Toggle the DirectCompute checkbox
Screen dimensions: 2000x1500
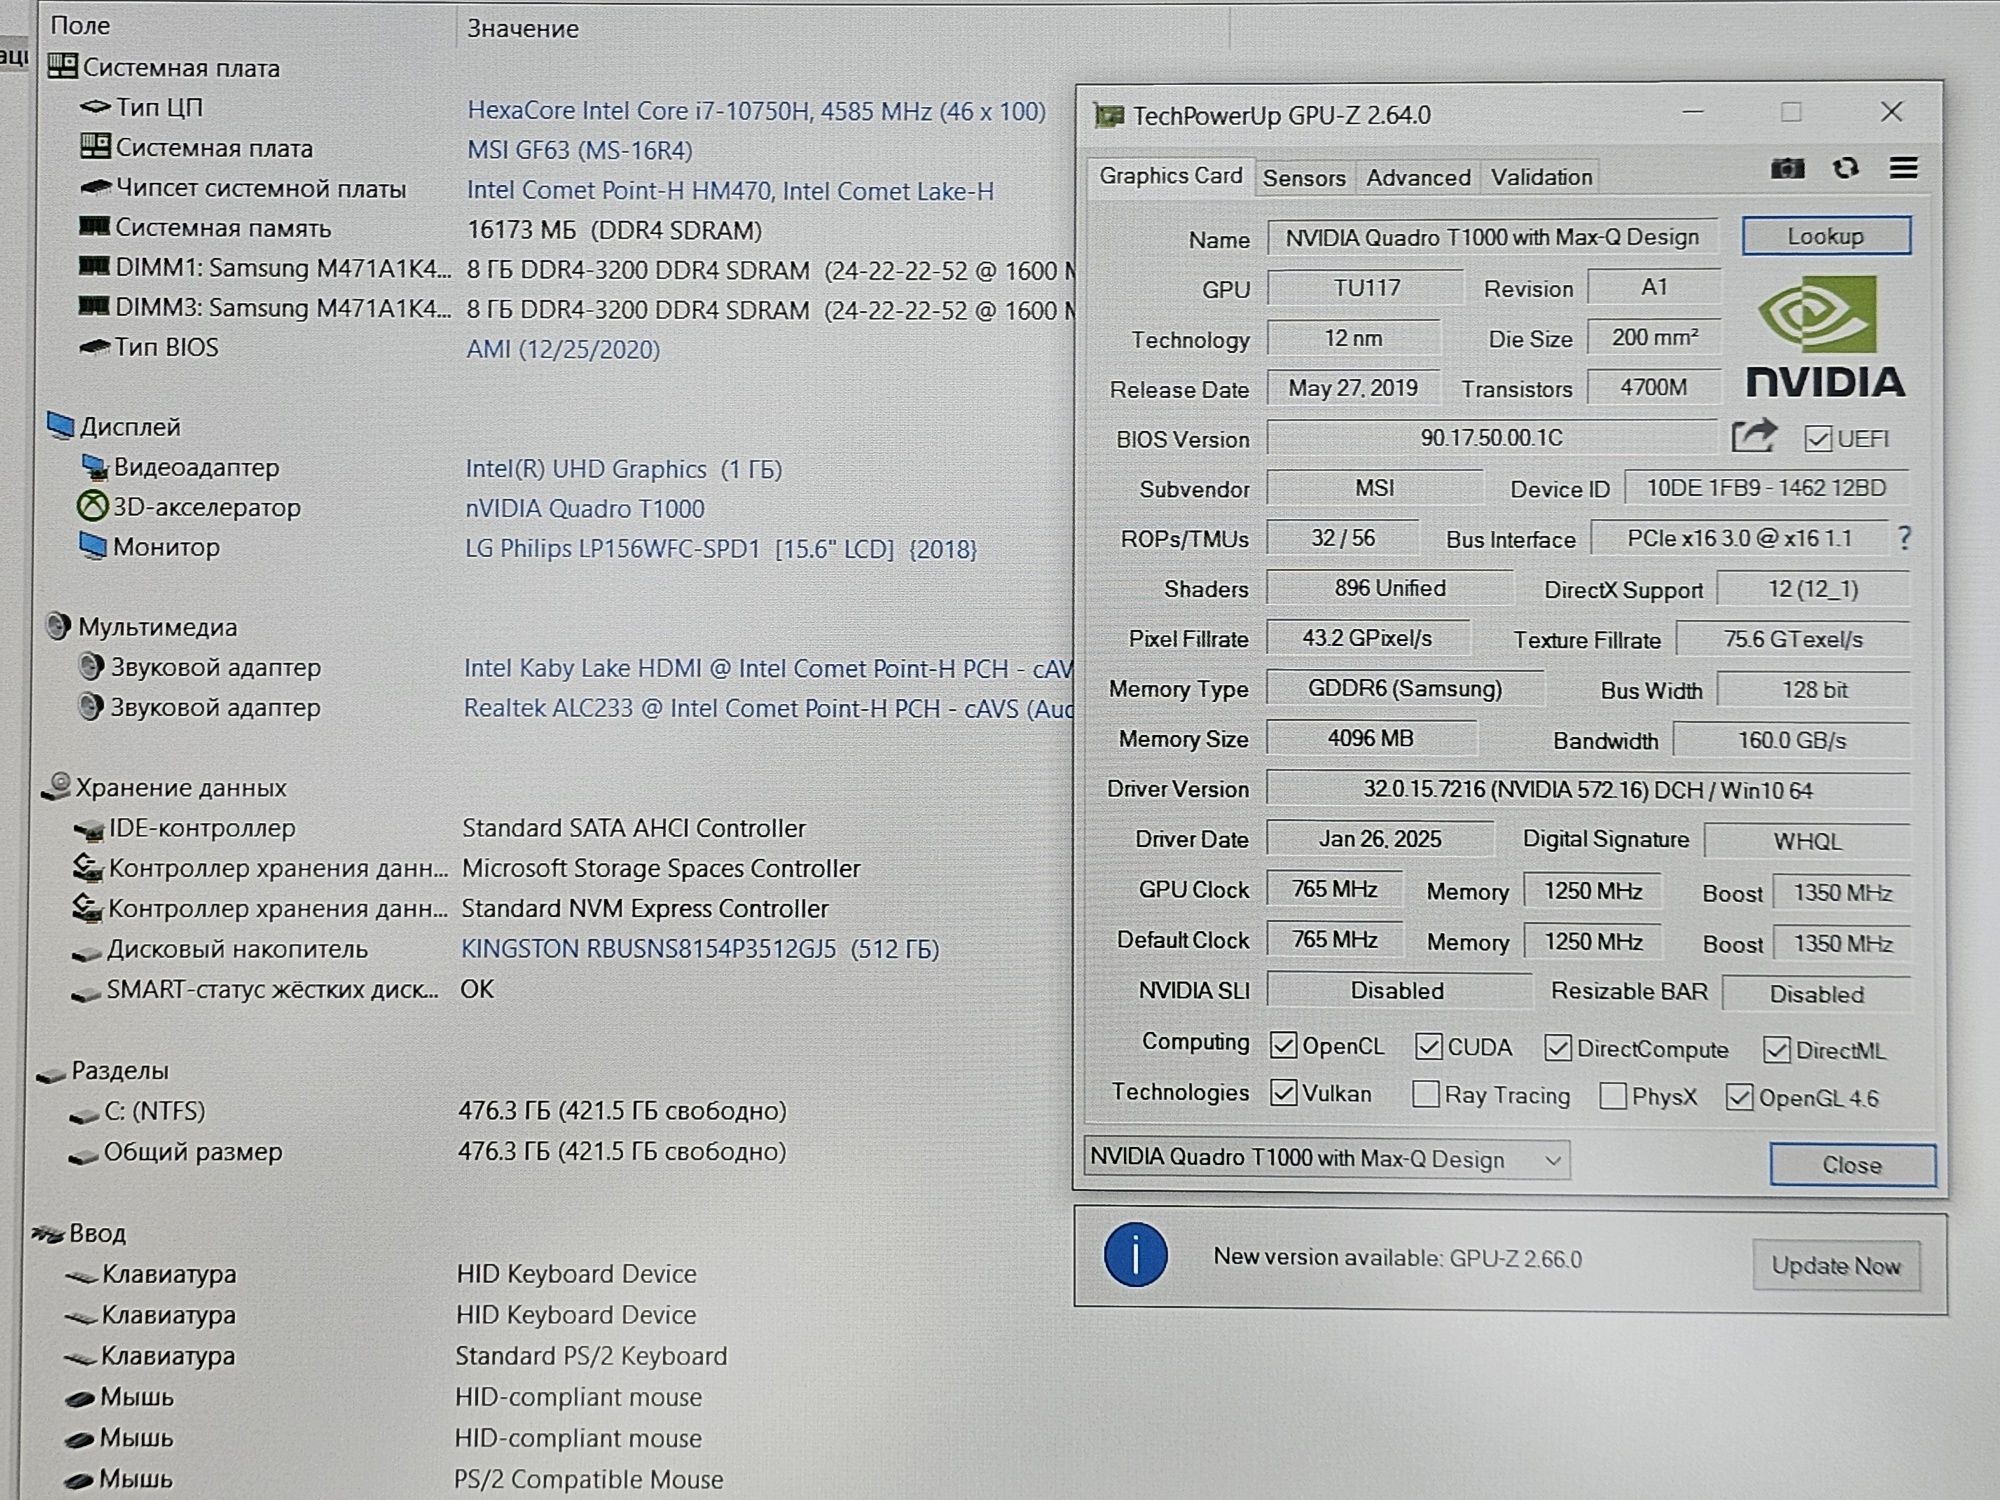tap(1557, 1047)
